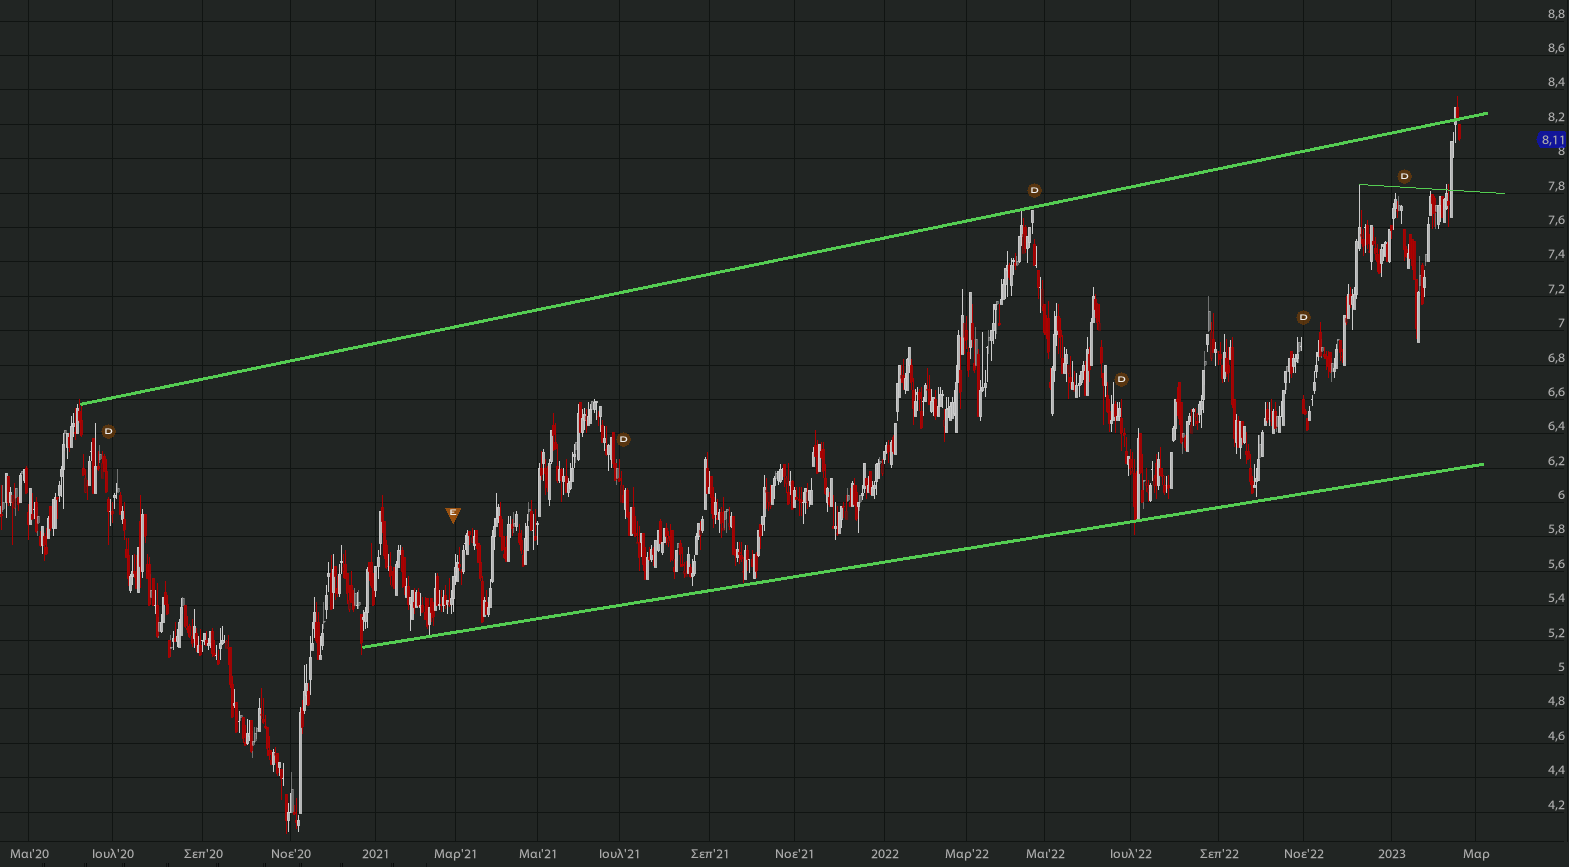The width and height of the screenshot is (1569, 867).
Task: Click the 8,4 price axis label
Action: click(x=1556, y=82)
